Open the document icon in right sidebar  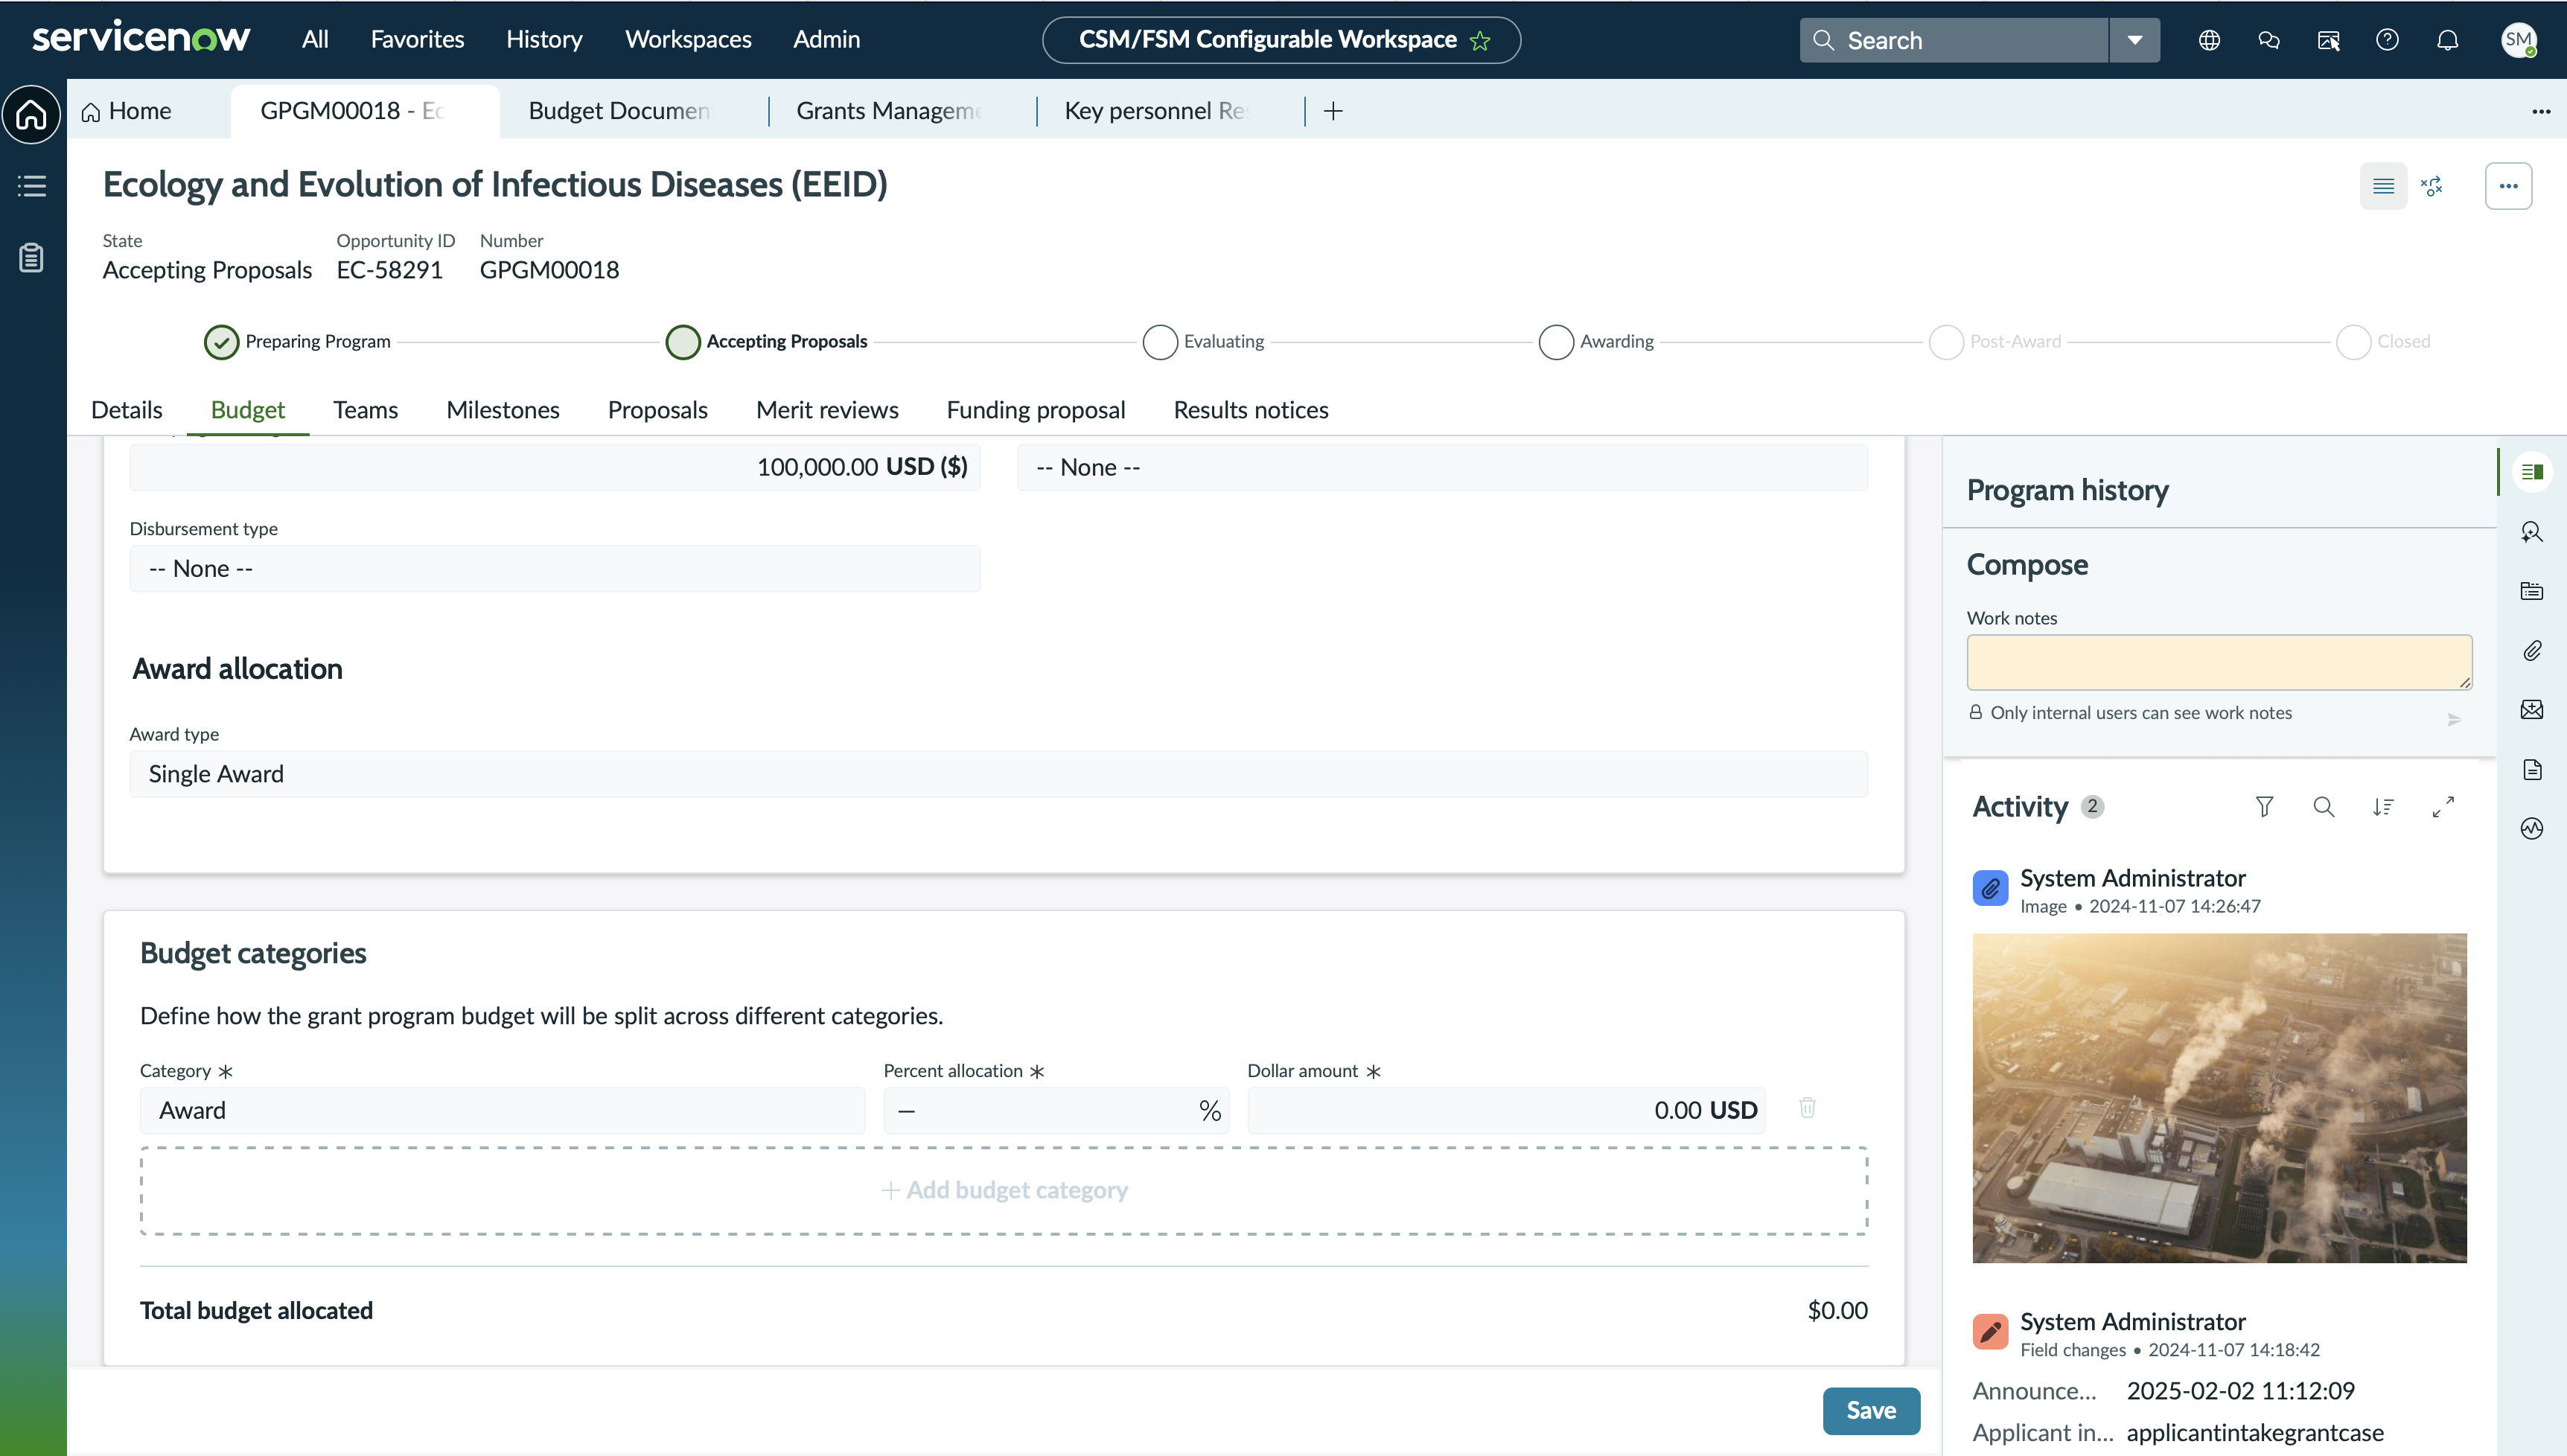pos(2531,769)
